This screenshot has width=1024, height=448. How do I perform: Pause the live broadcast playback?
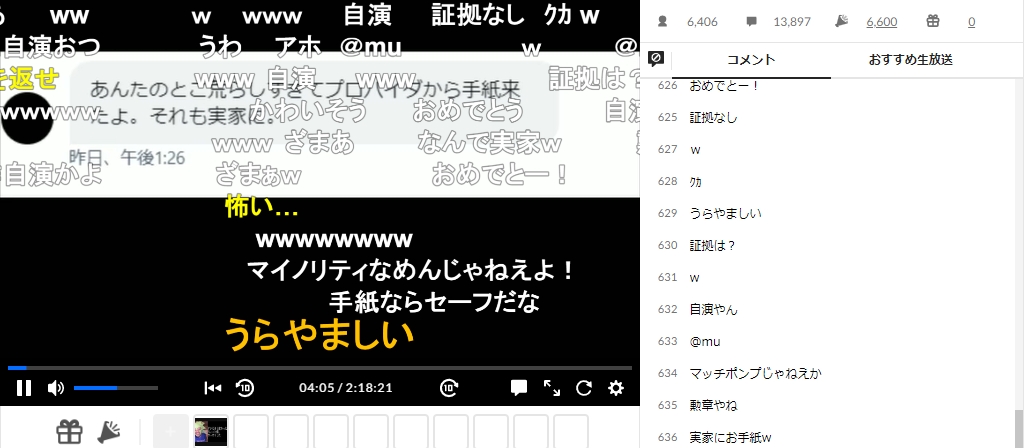click(x=24, y=388)
